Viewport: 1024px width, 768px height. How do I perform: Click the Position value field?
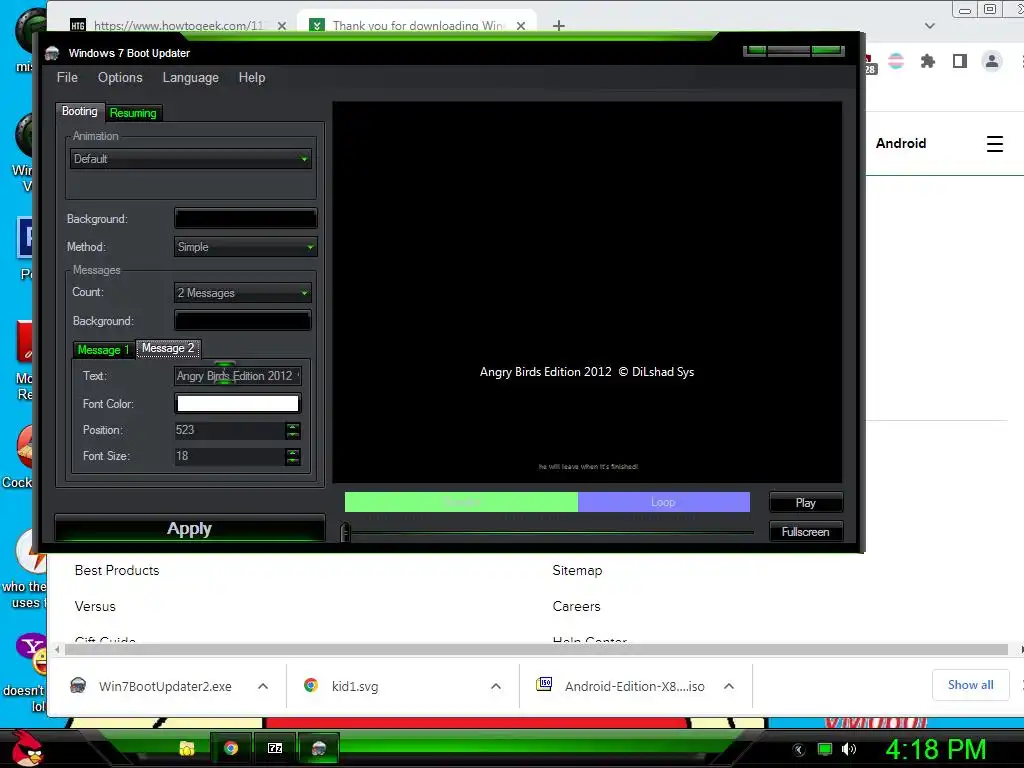pos(229,430)
